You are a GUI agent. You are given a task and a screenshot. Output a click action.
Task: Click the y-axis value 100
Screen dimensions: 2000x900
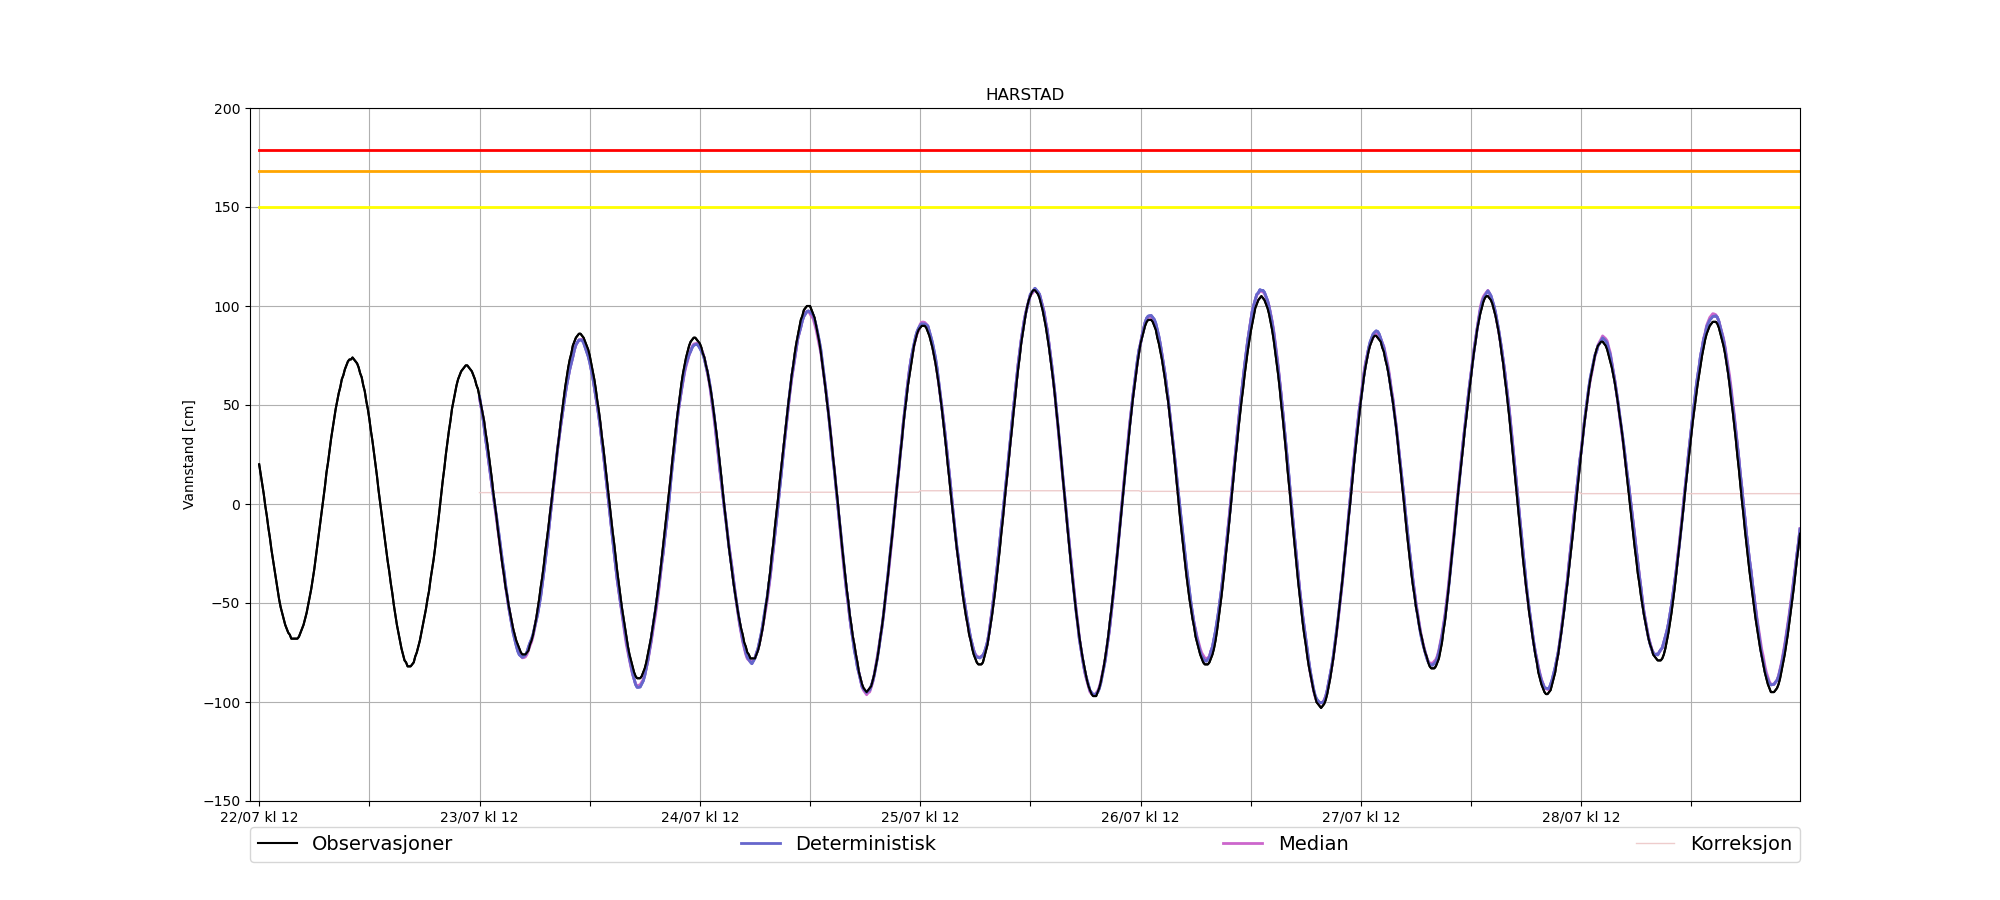tap(228, 307)
